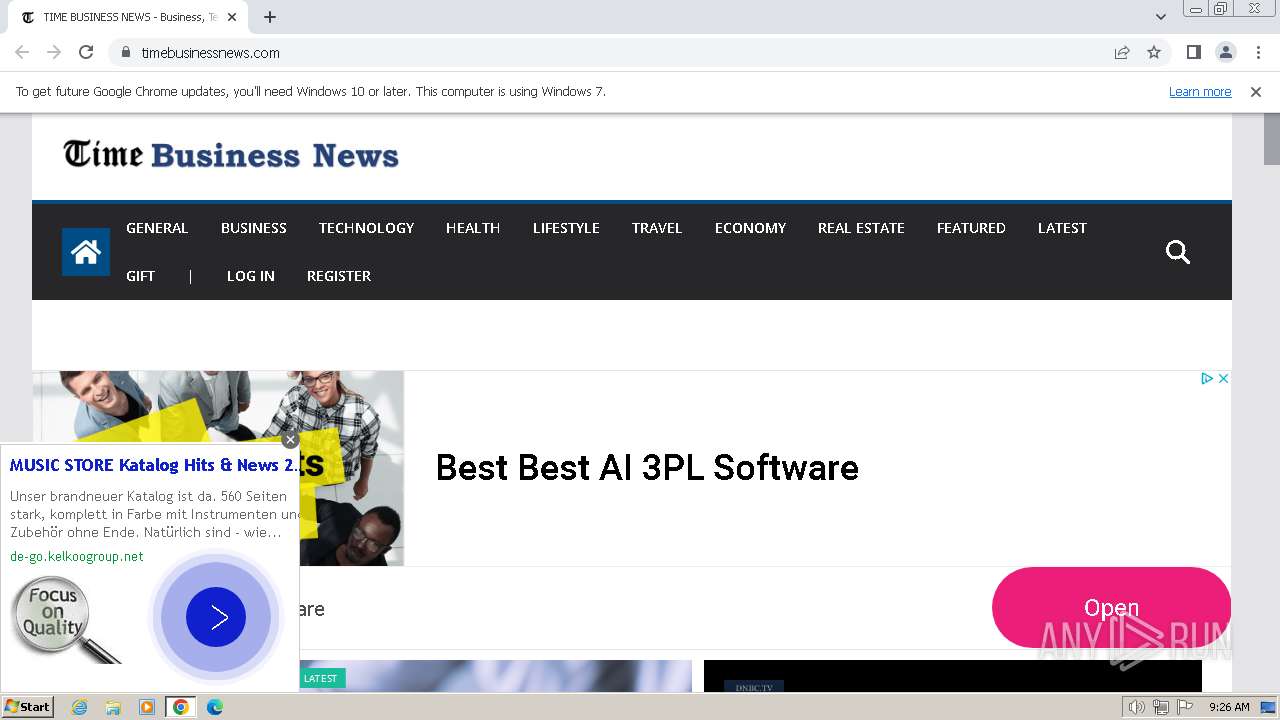Select the FEATURED menu item

click(x=971, y=228)
